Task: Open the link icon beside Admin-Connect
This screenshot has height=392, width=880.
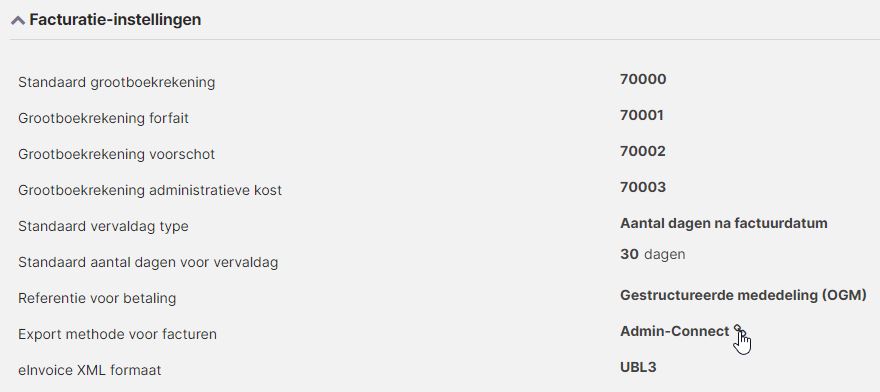Action: pyautogui.click(x=739, y=330)
